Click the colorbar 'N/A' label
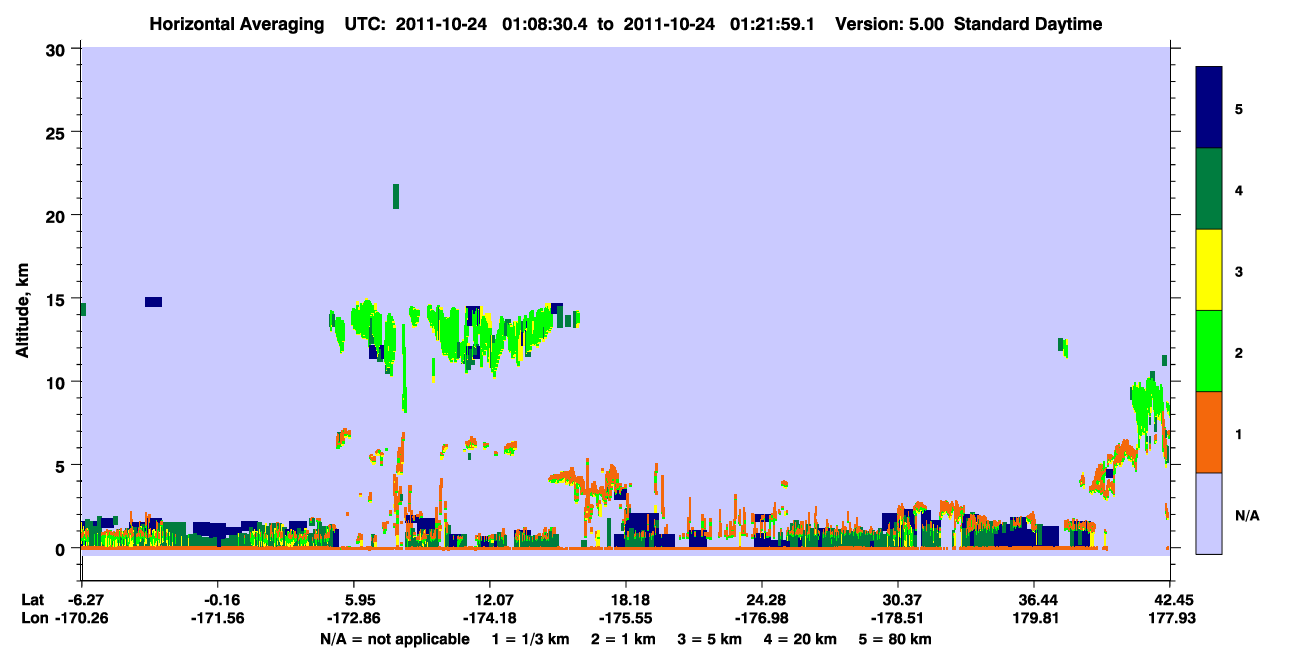The width and height of the screenshot is (1300, 667). pyautogui.click(x=1247, y=515)
